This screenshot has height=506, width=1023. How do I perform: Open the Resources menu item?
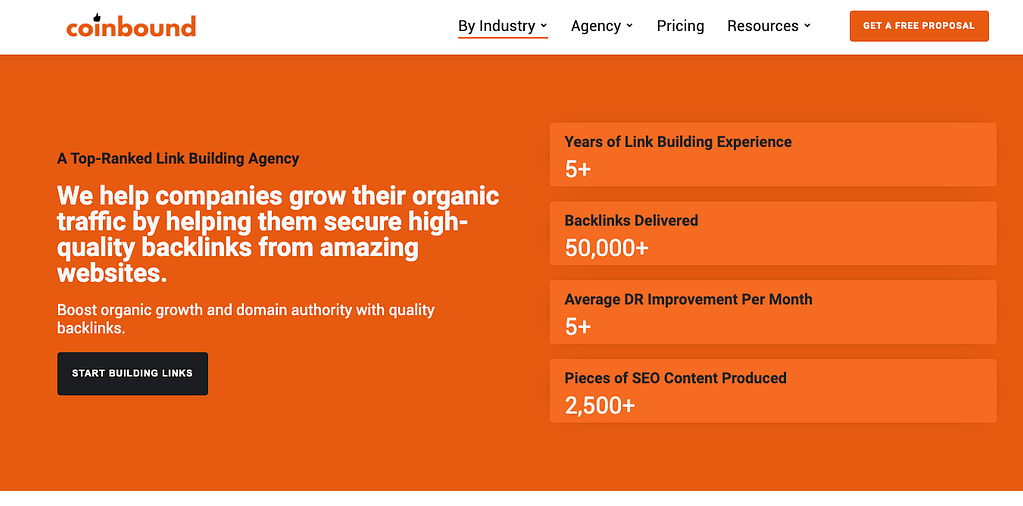pyautogui.click(x=762, y=26)
